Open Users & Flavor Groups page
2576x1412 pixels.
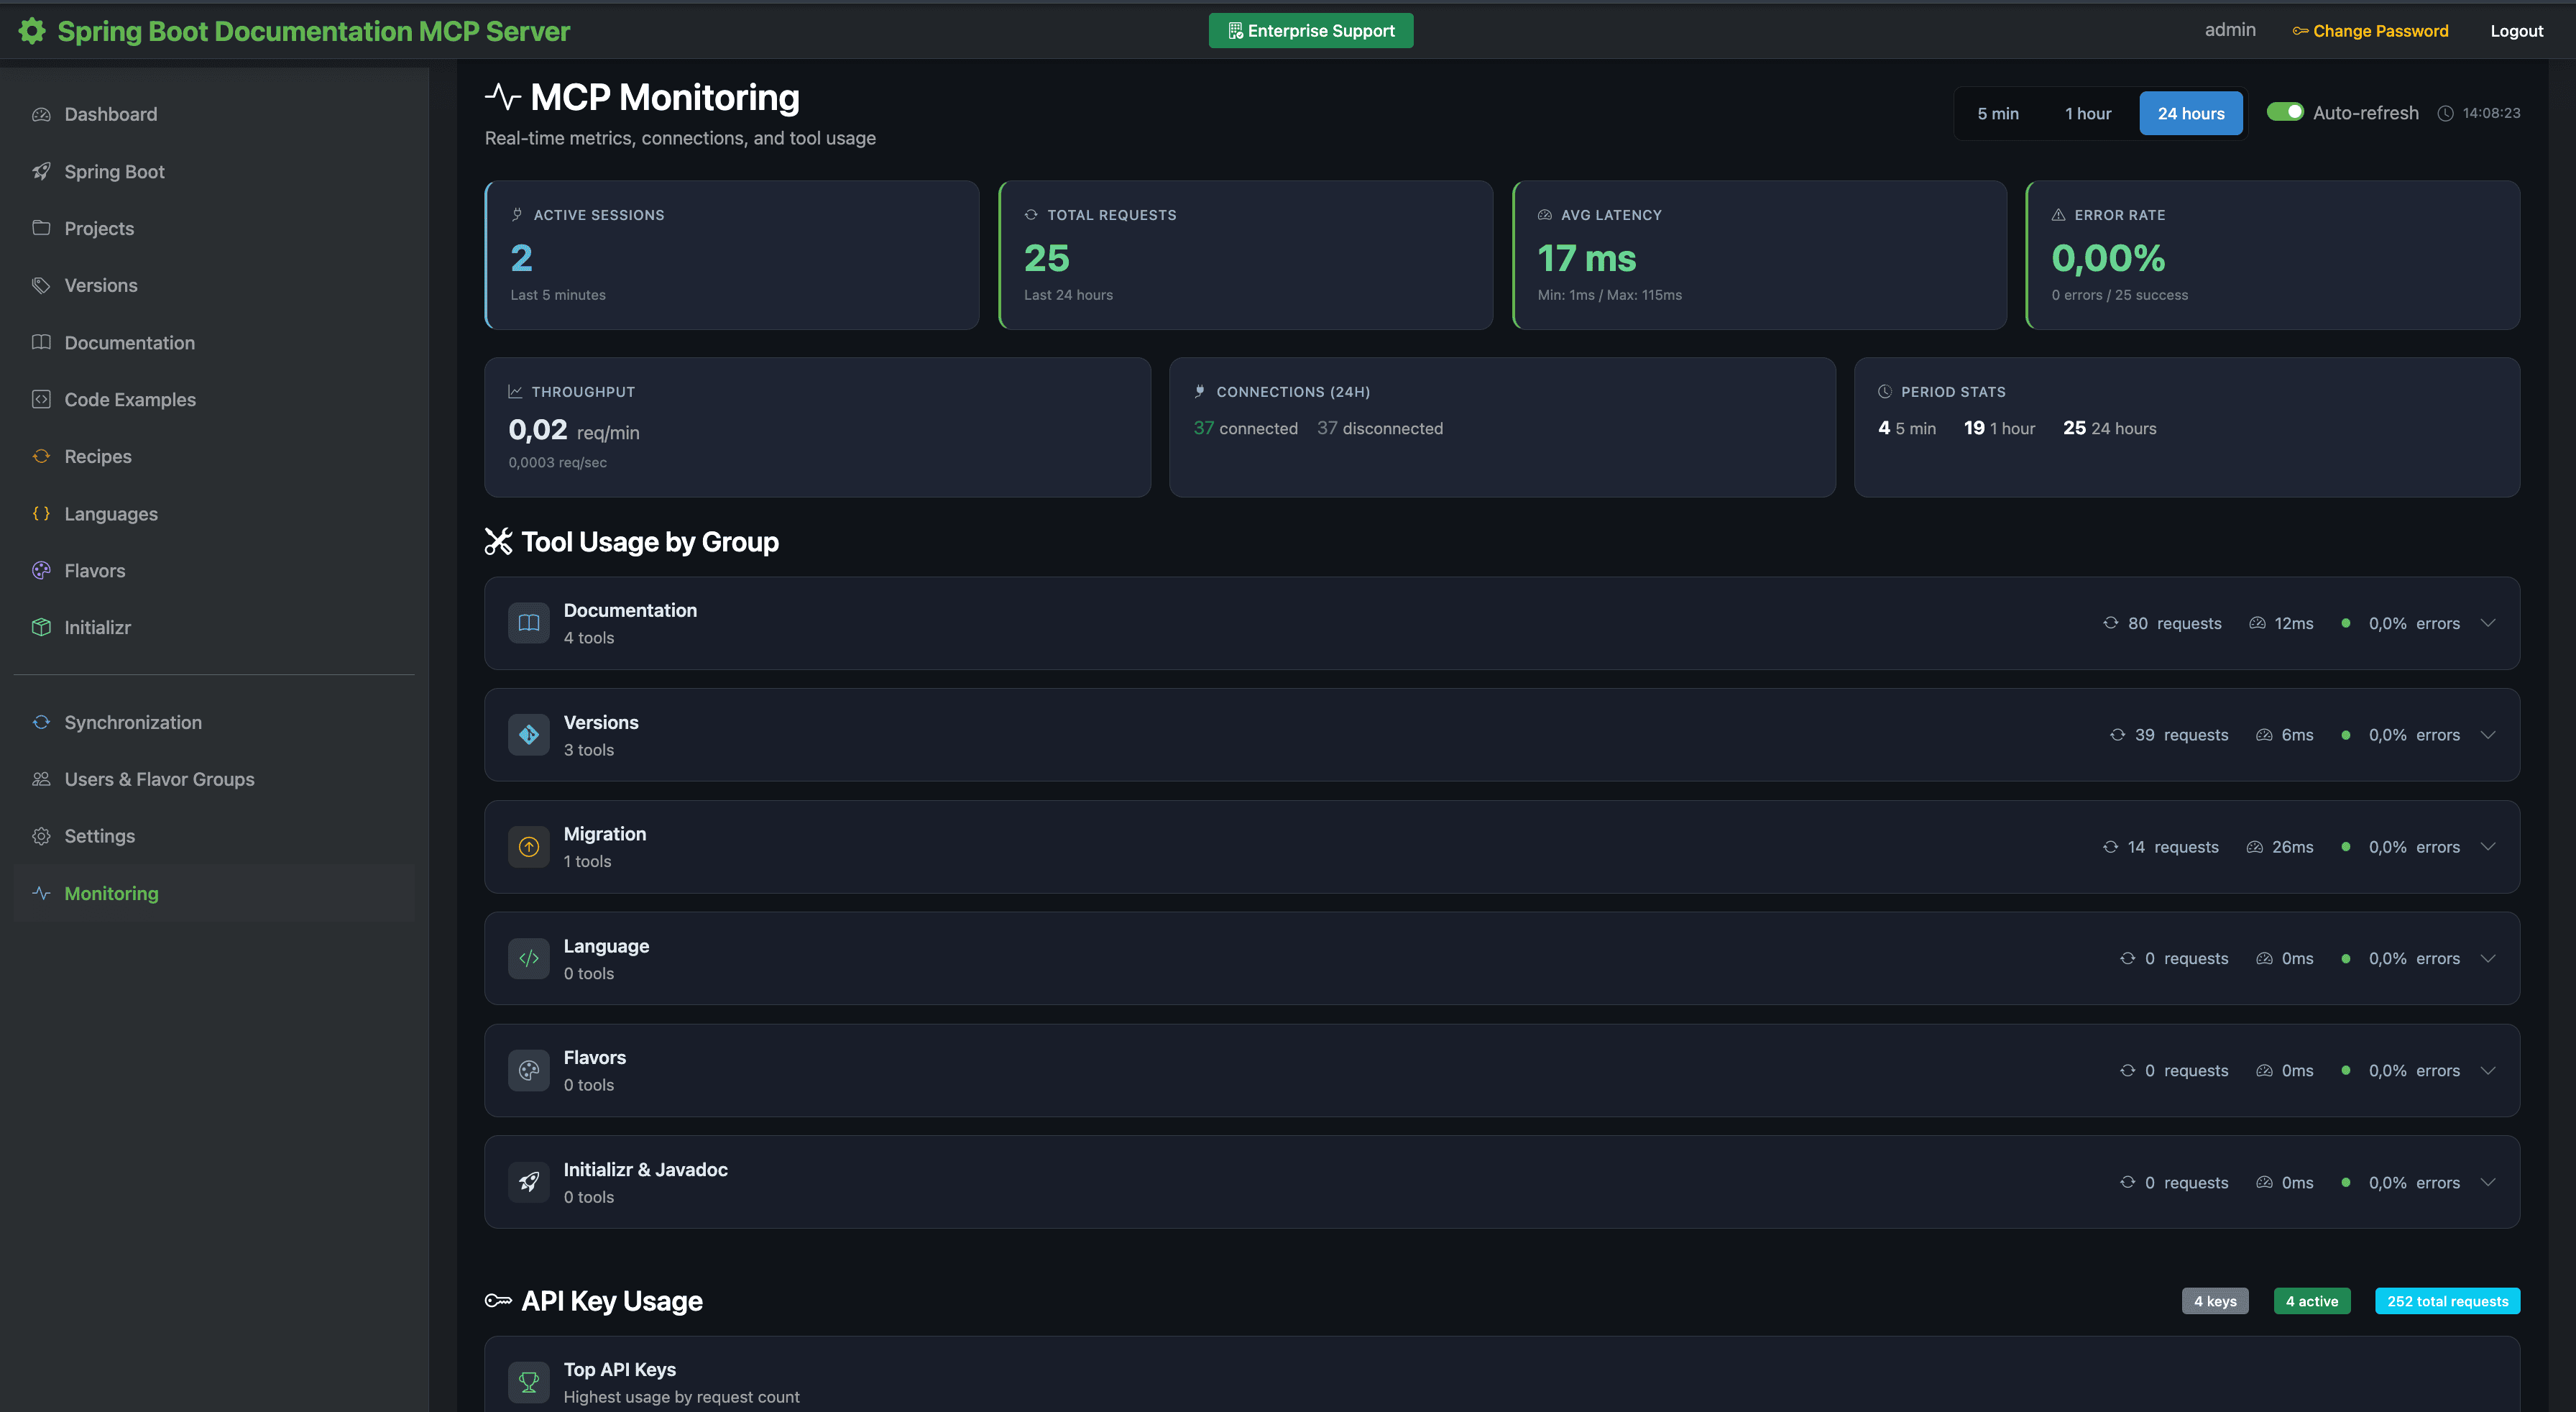coord(159,779)
